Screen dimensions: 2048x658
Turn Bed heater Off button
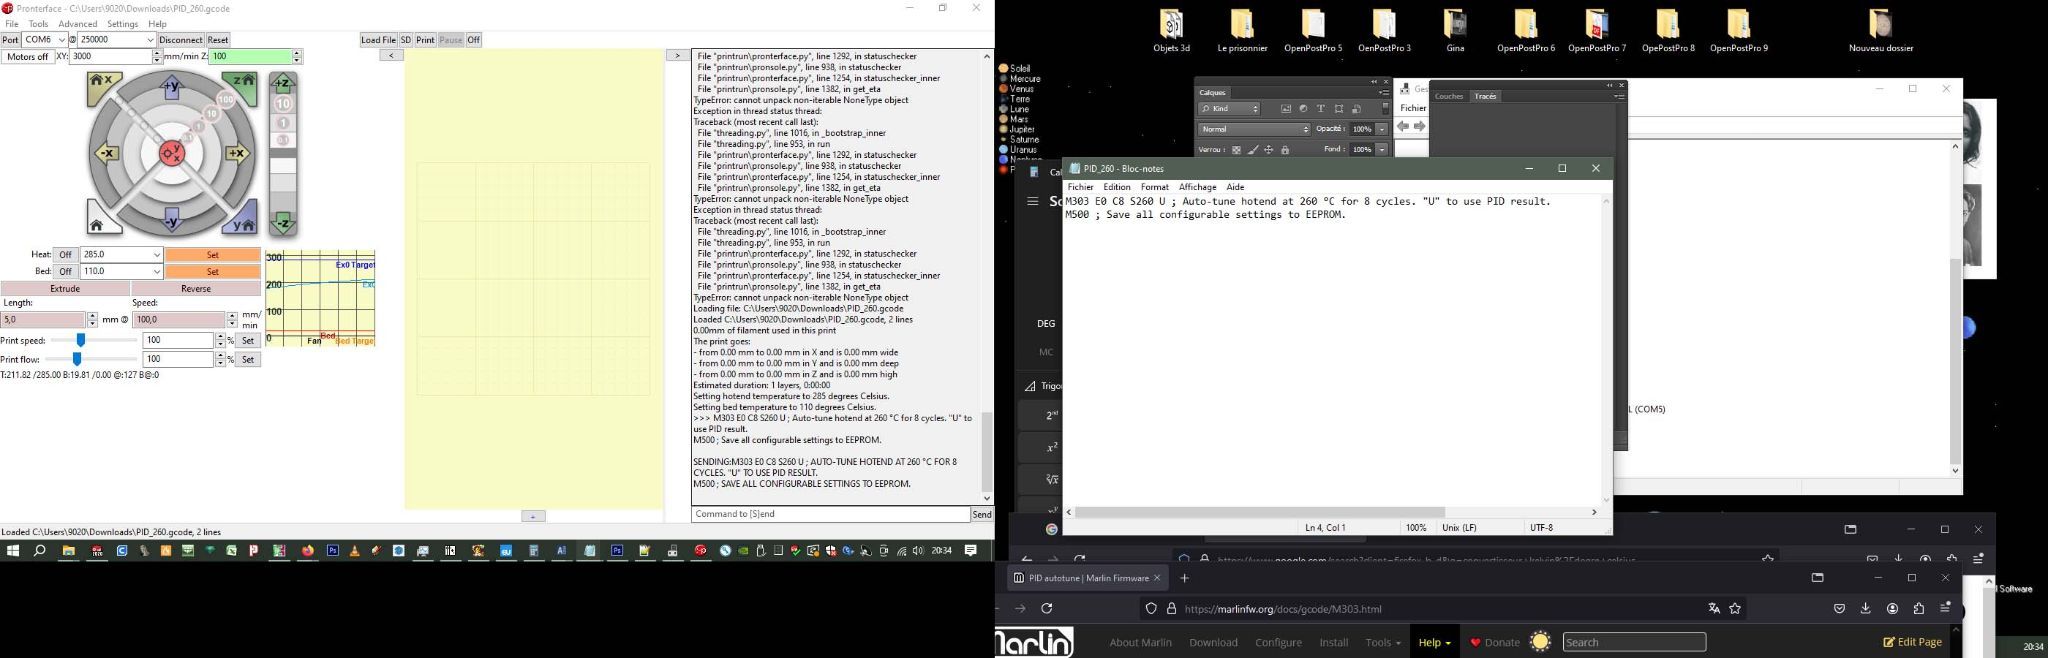66,272
